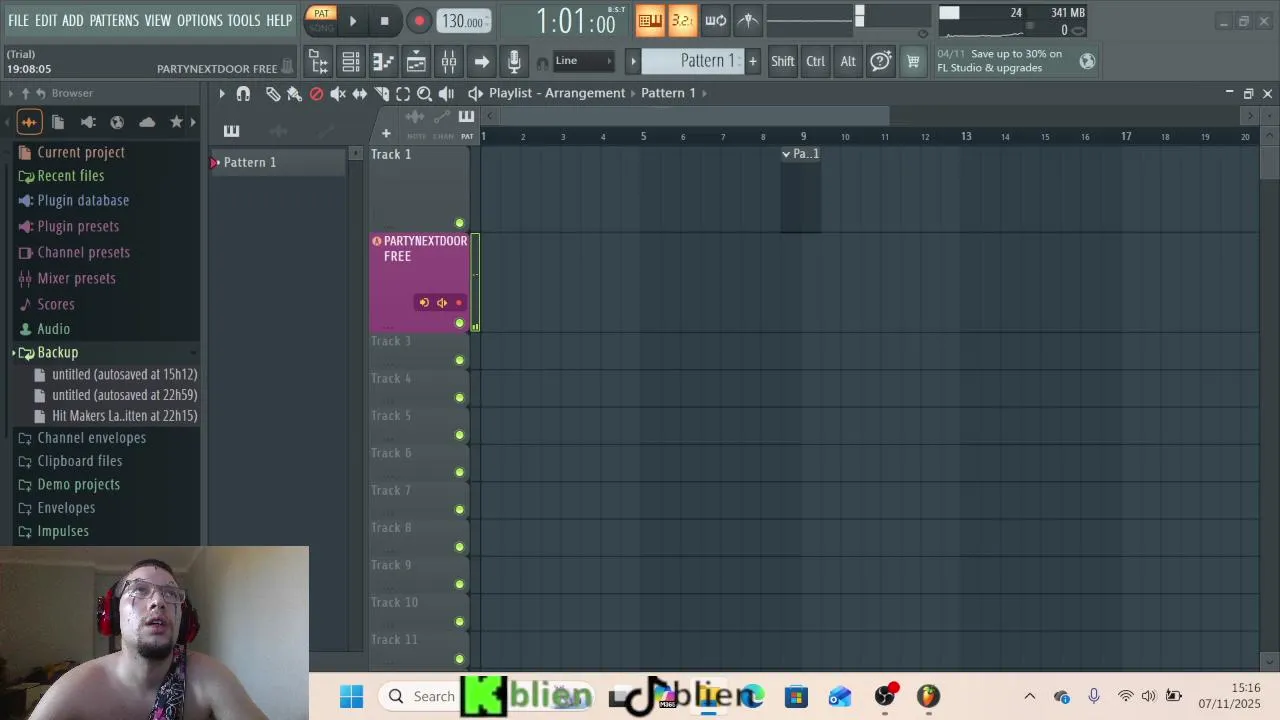Mute Track 8 with its green light
This screenshot has height=720, width=1280.
459,547
